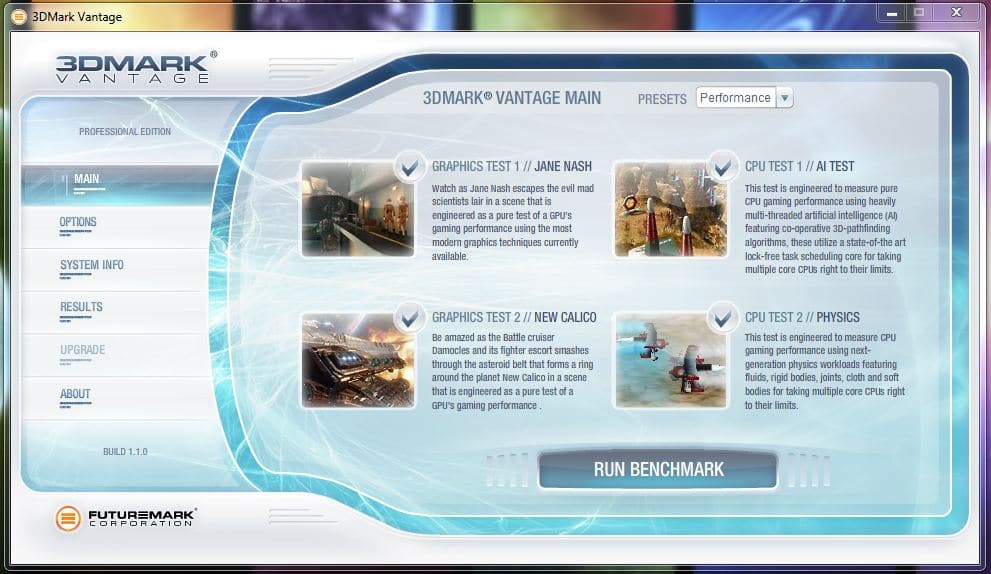This screenshot has width=991, height=574.
Task: Click the Futuremark orange logo icon
Action: pos(68,518)
